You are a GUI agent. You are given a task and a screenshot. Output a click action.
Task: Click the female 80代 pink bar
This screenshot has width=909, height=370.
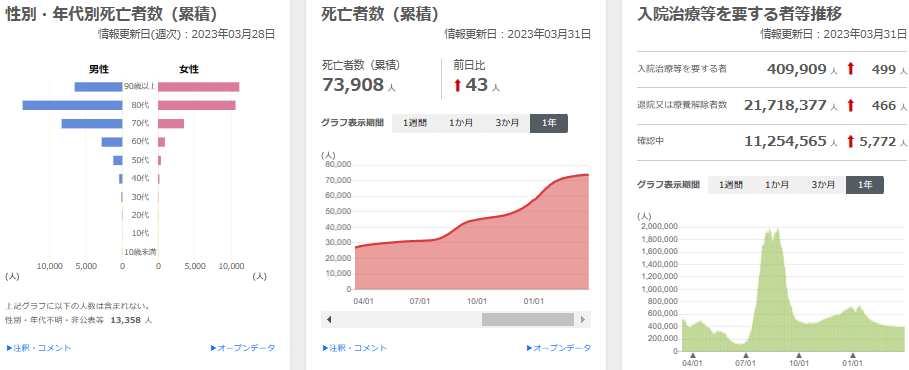(197, 105)
